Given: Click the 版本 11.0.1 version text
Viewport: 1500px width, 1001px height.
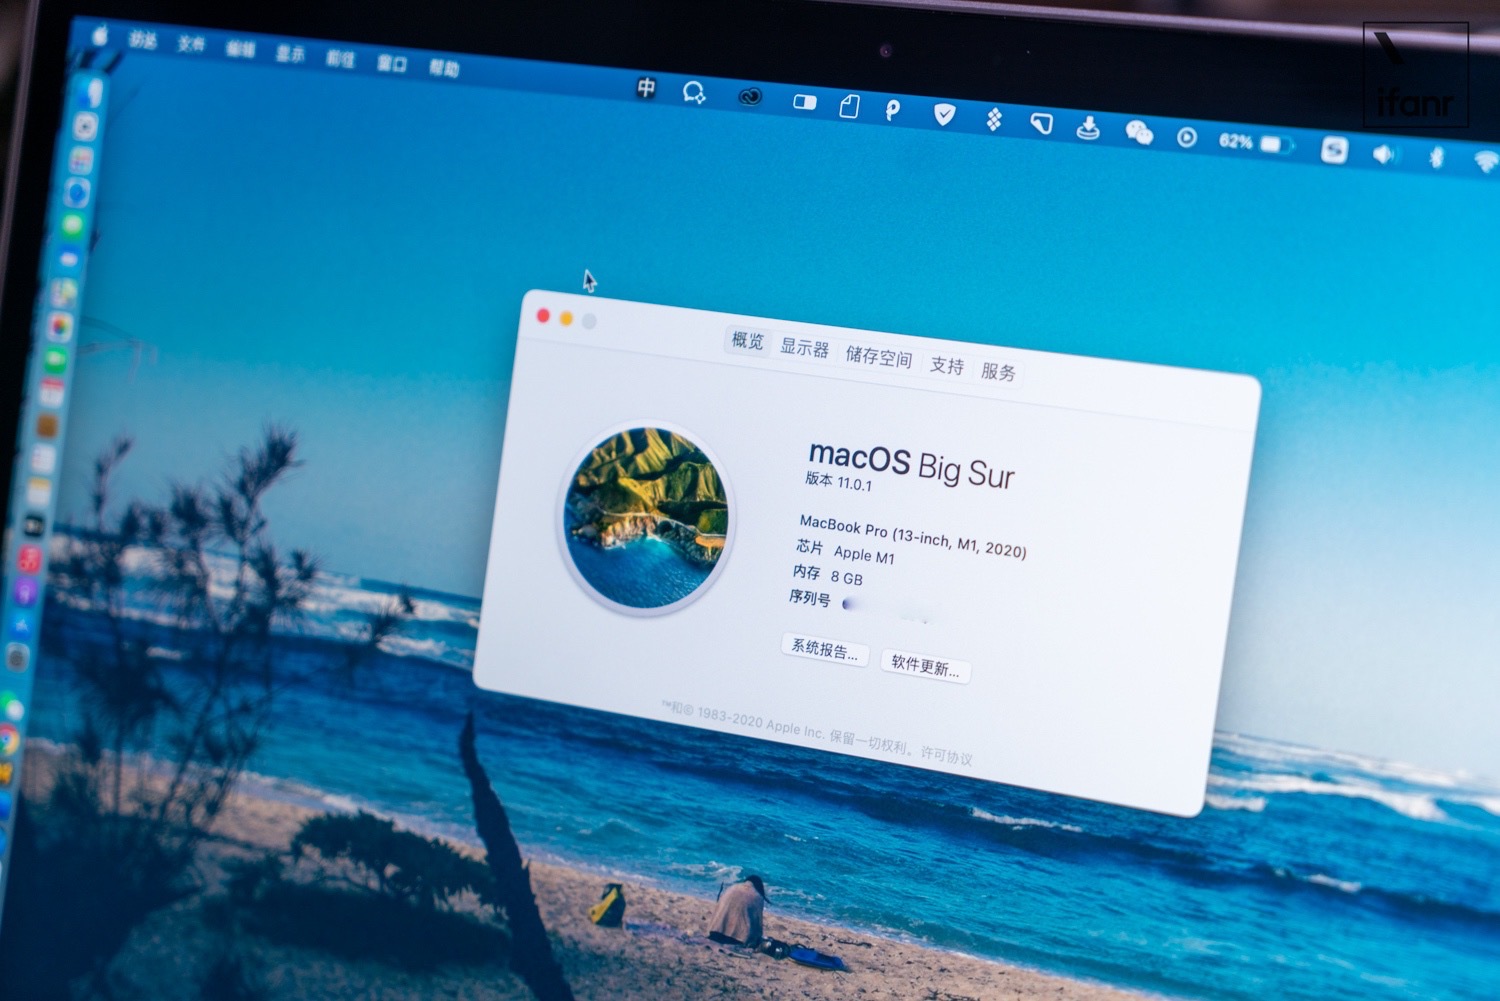Looking at the screenshot, I should coord(838,481).
